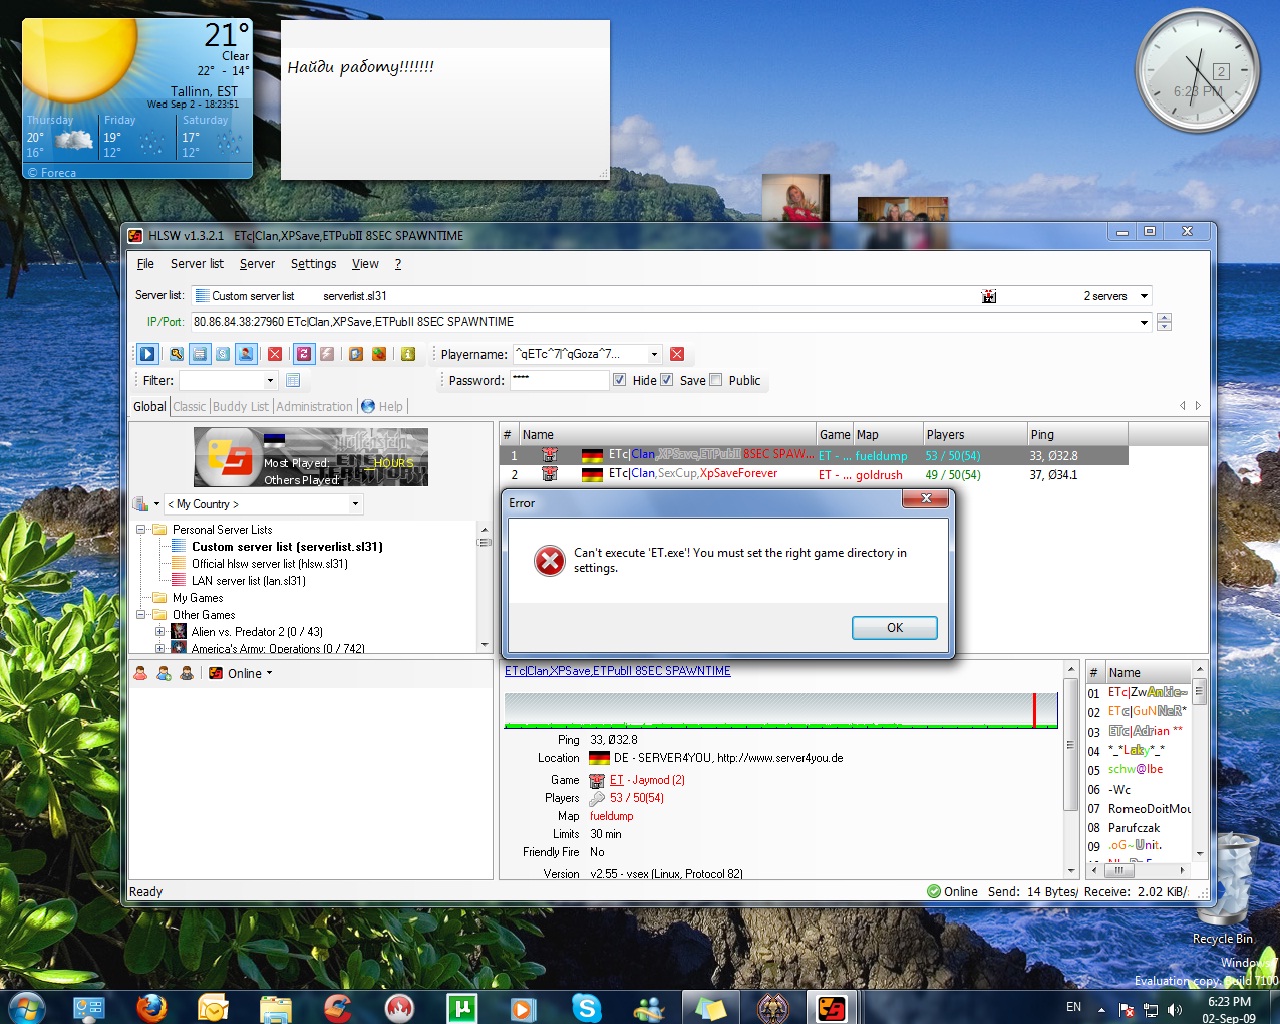Click the yellow info icon in the toolbar
The height and width of the screenshot is (1024, 1280).
(x=408, y=354)
